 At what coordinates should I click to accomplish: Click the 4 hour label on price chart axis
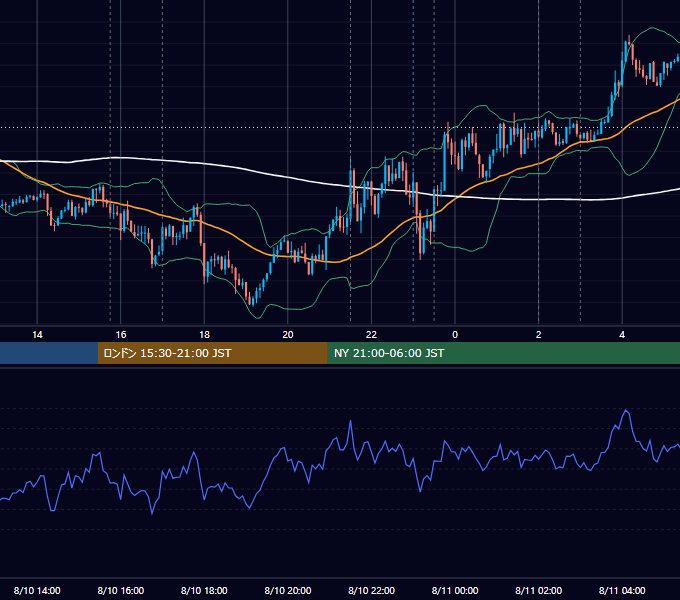coord(622,335)
